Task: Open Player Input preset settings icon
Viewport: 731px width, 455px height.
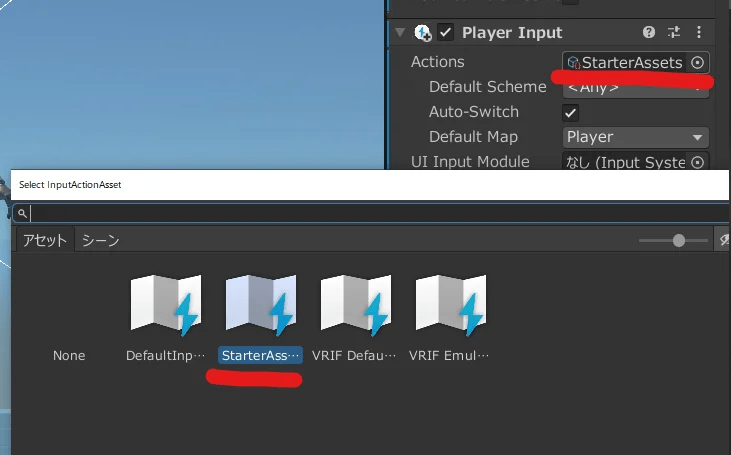Action: [x=674, y=33]
